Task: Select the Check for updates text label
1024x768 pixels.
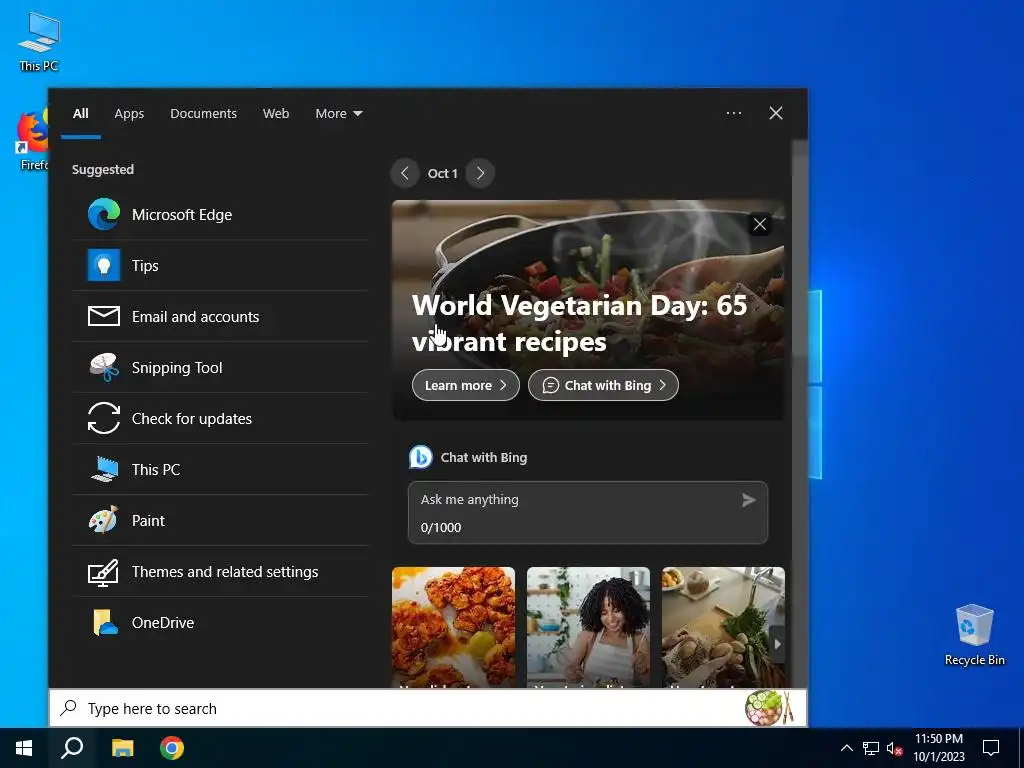Action: 192,419
